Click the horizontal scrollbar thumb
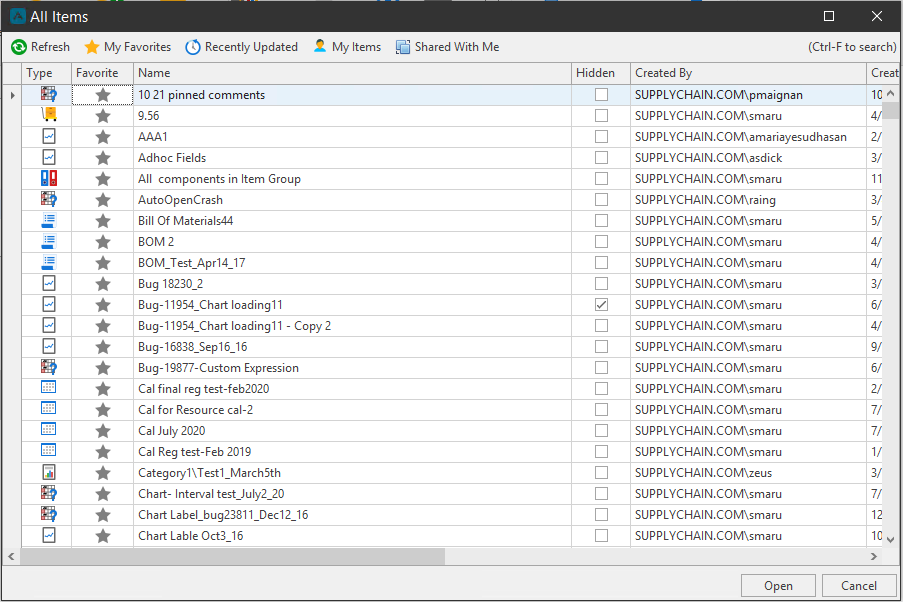Screen dimensions: 903x602 click(x=233, y=556)
